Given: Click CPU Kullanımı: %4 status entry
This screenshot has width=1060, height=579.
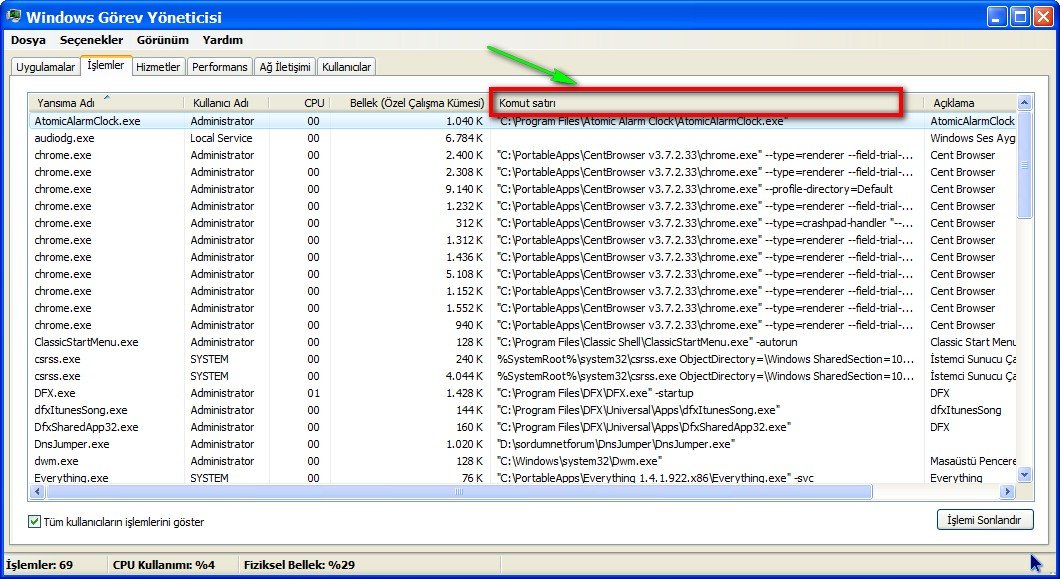Looking at the screenshot, I should pyautogui.click(x=164, y=565).
